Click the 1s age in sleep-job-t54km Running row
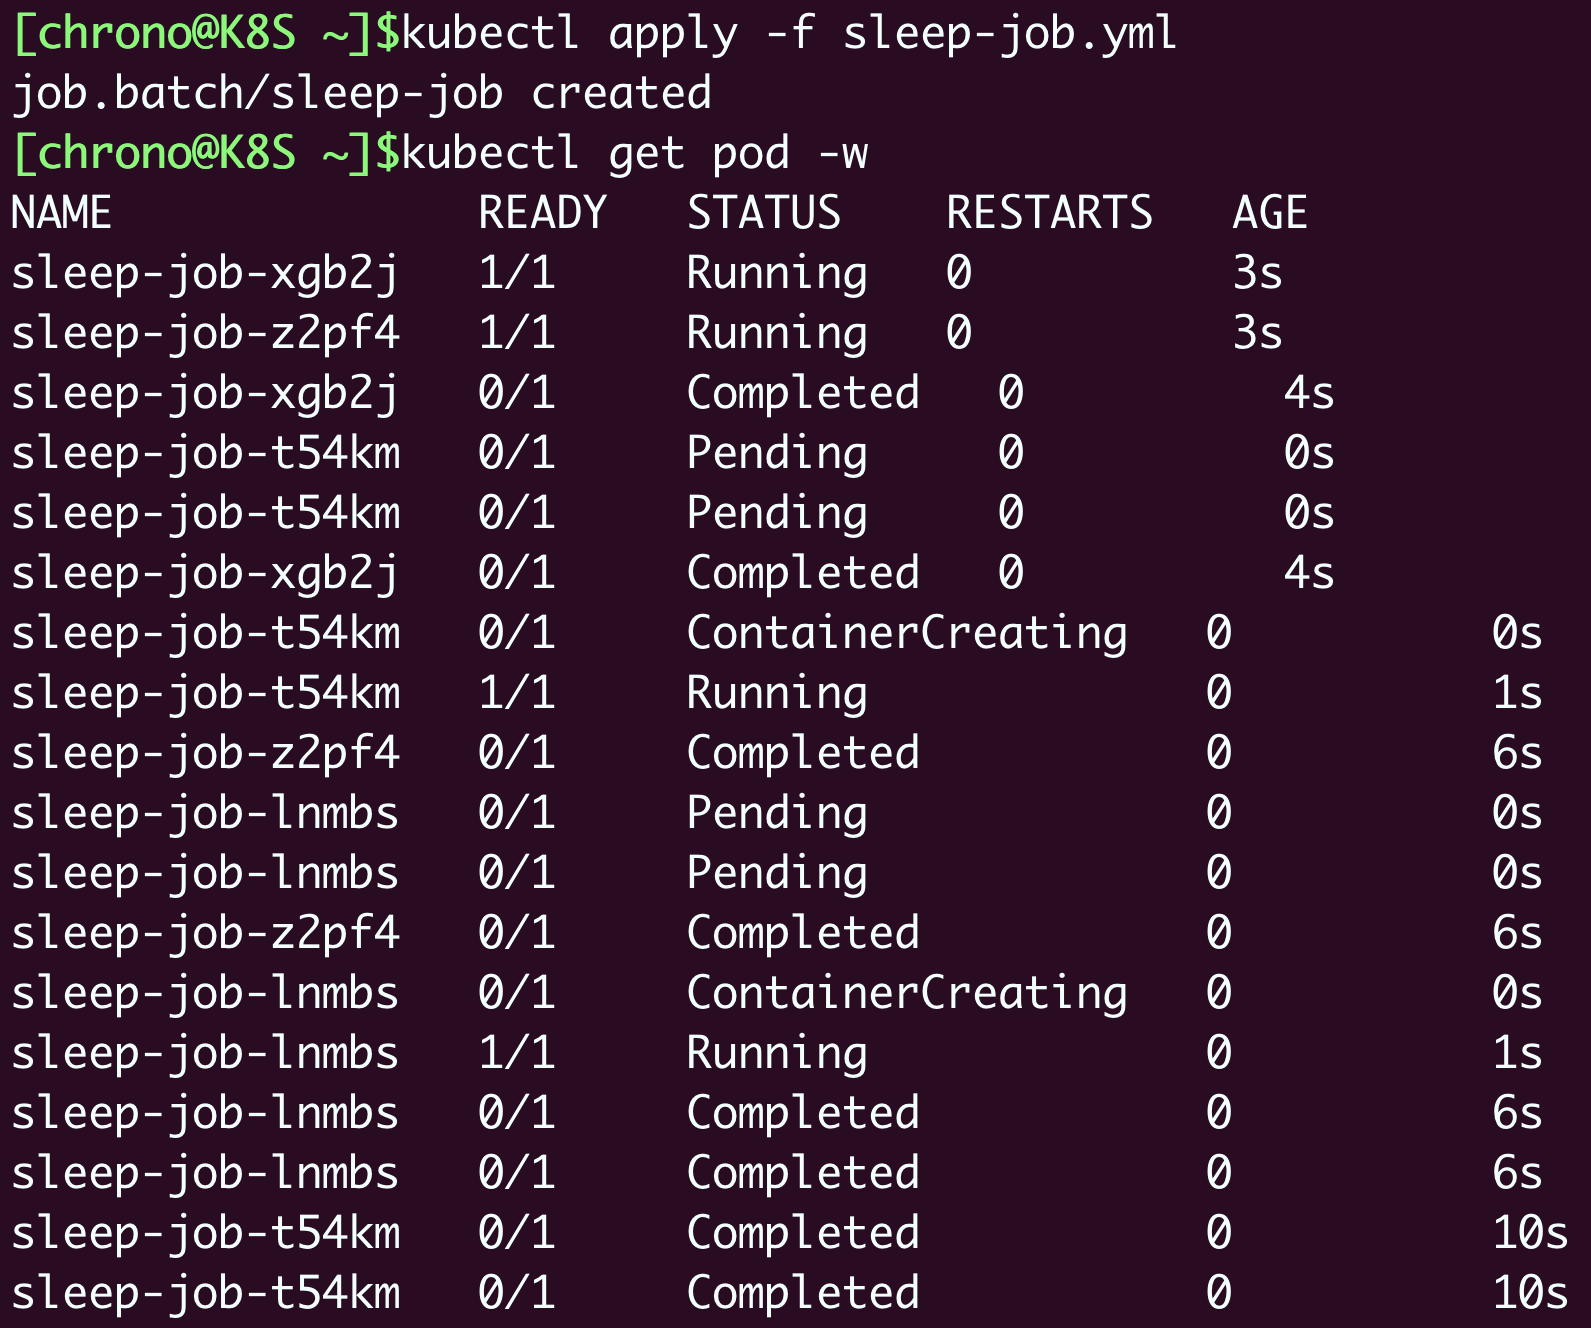This screenshot has height=1328, width=1591. point(1517,694)
